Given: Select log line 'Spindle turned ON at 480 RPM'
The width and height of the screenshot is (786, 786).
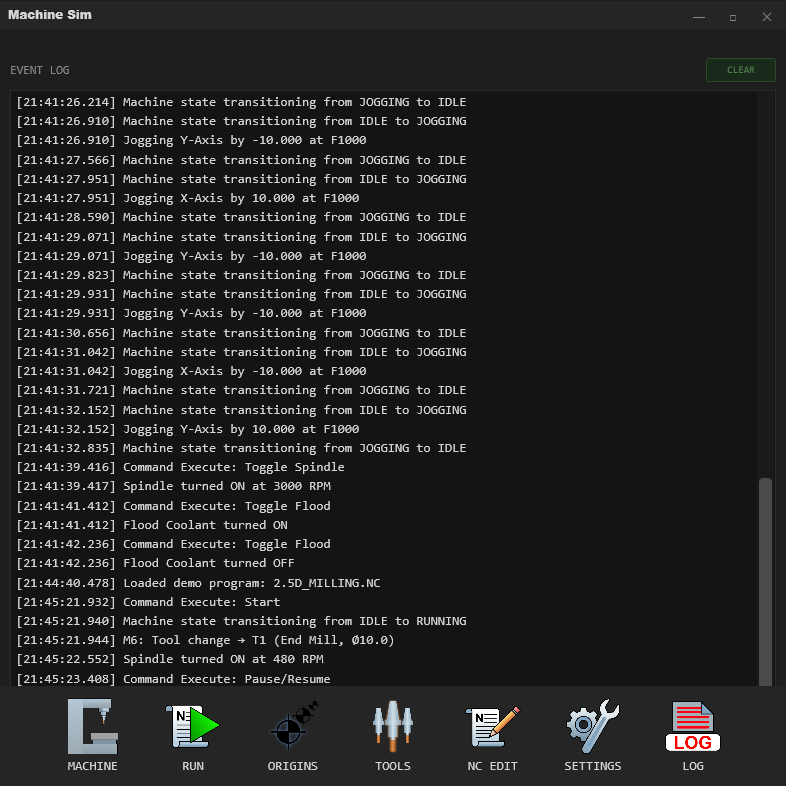Looking at the screenshot, I should [169, 659].
